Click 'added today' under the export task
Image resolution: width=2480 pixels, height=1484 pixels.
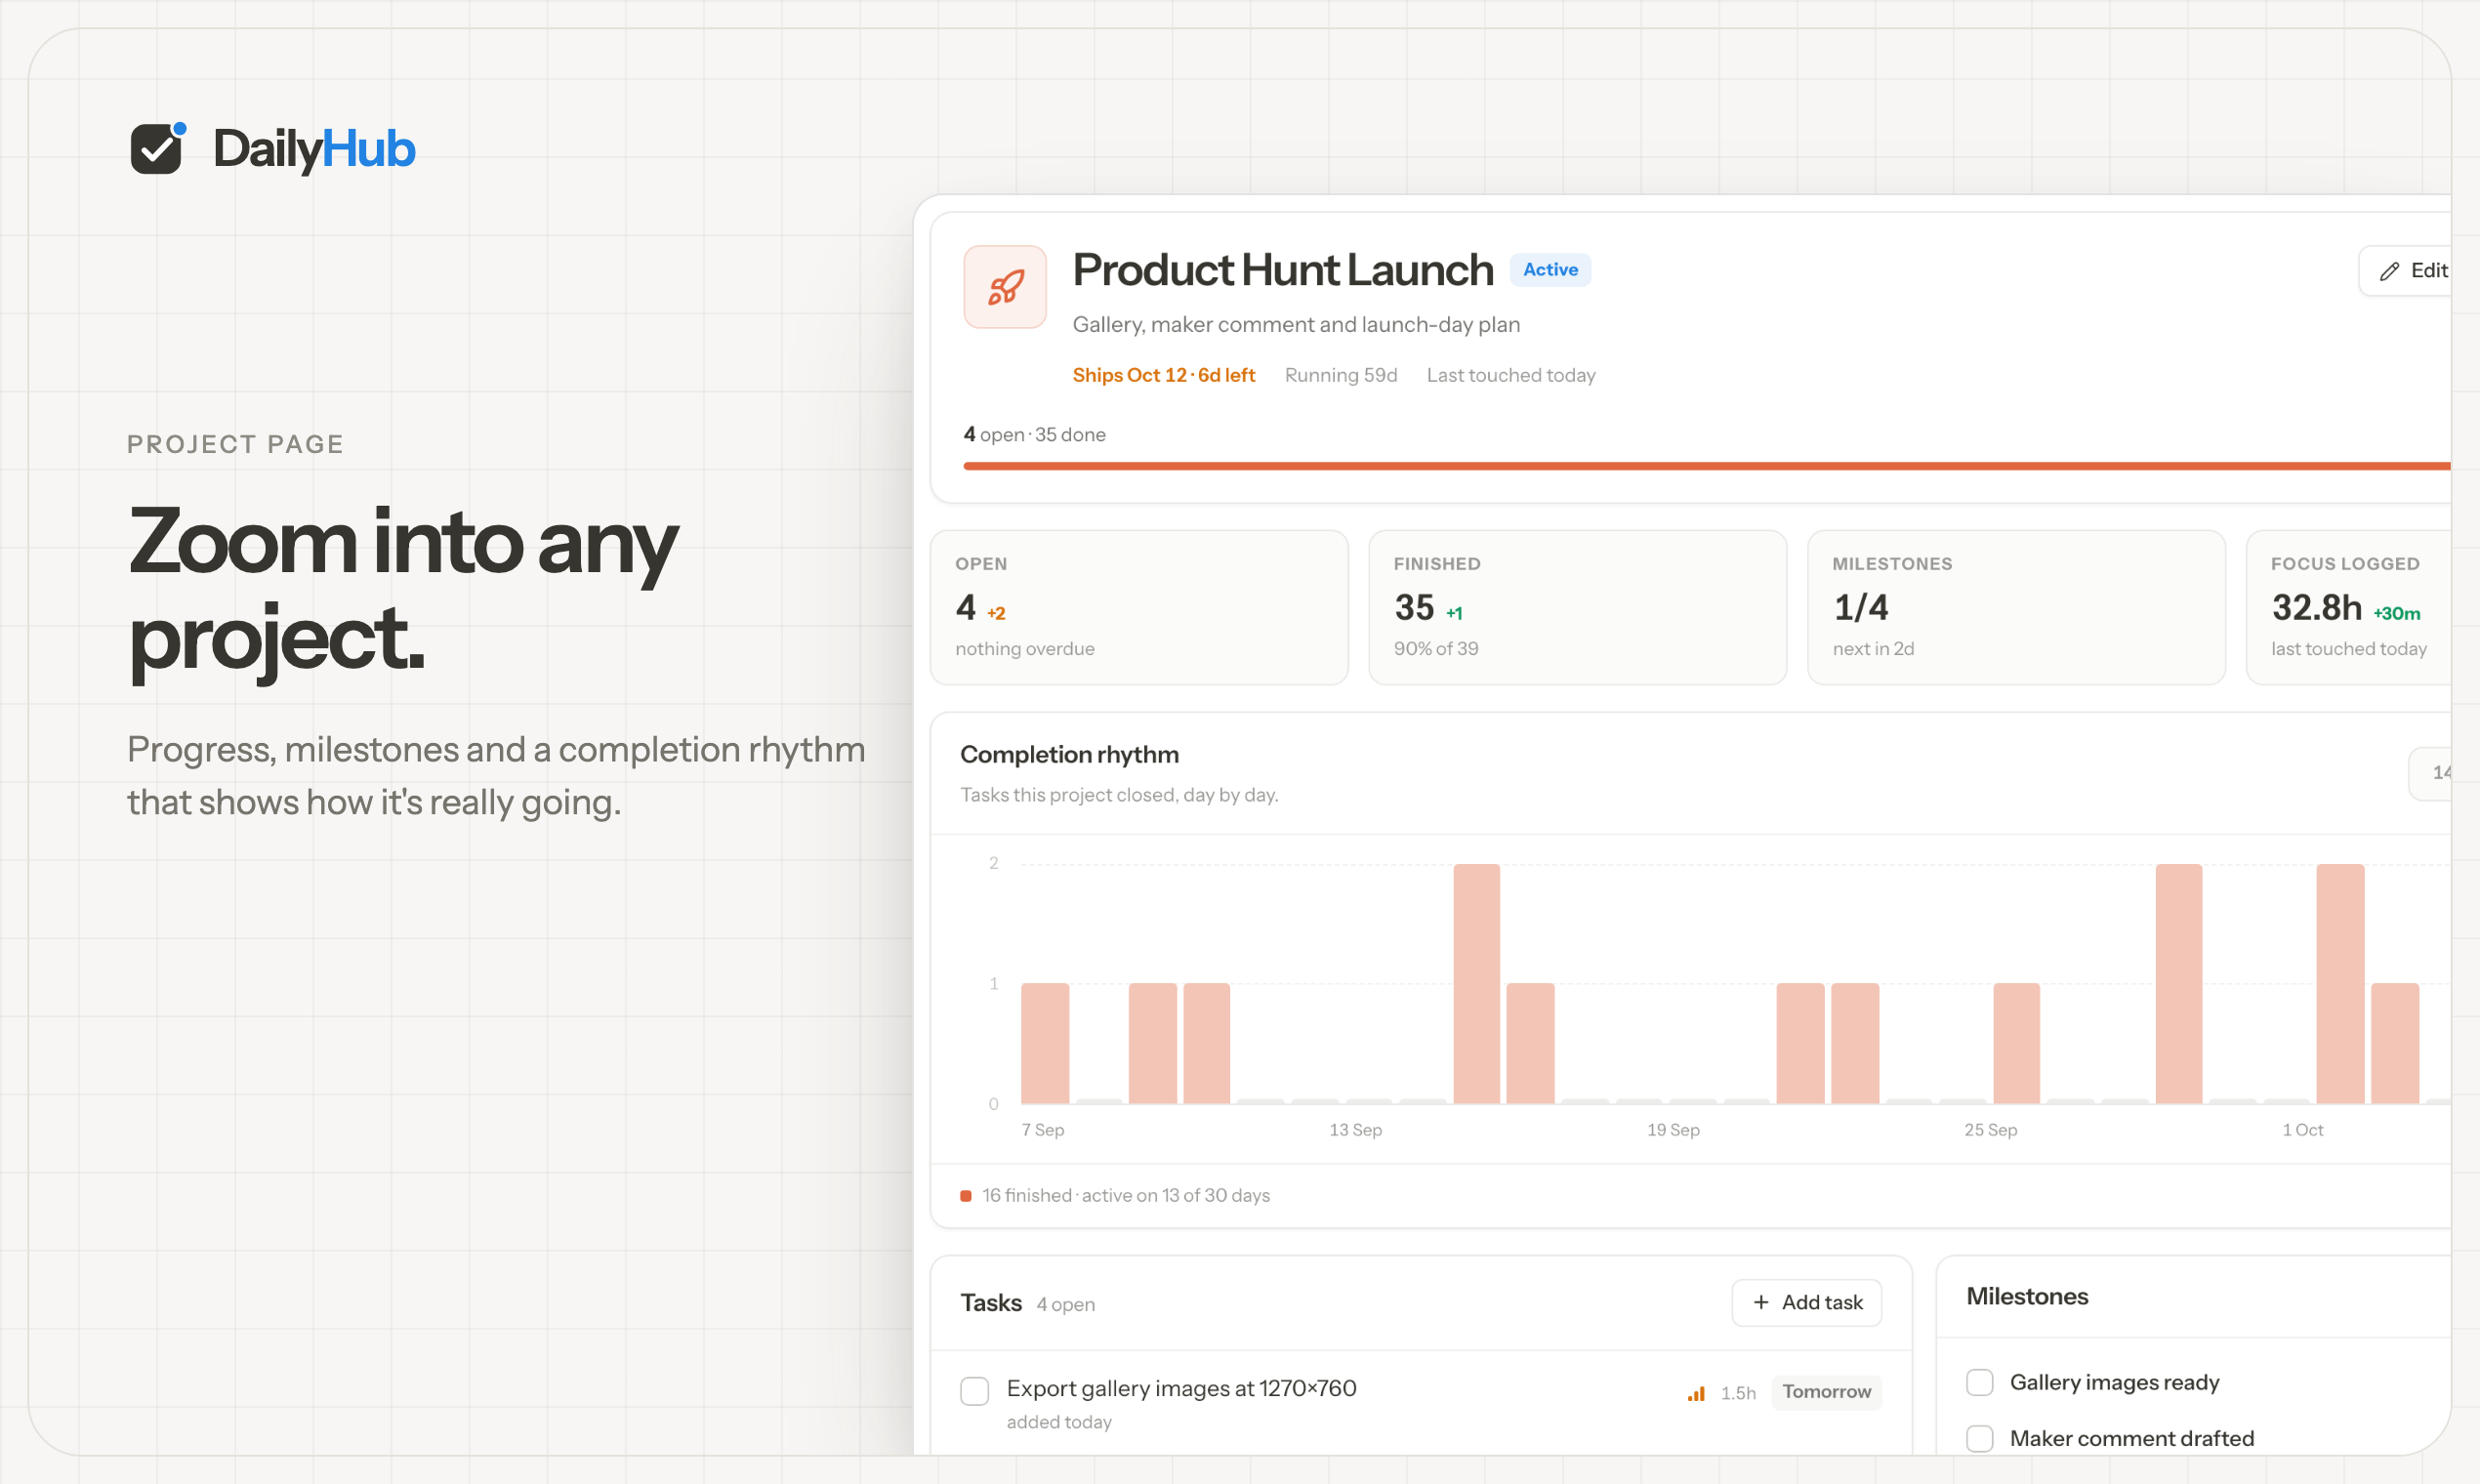click(x=1059, y=1422)
